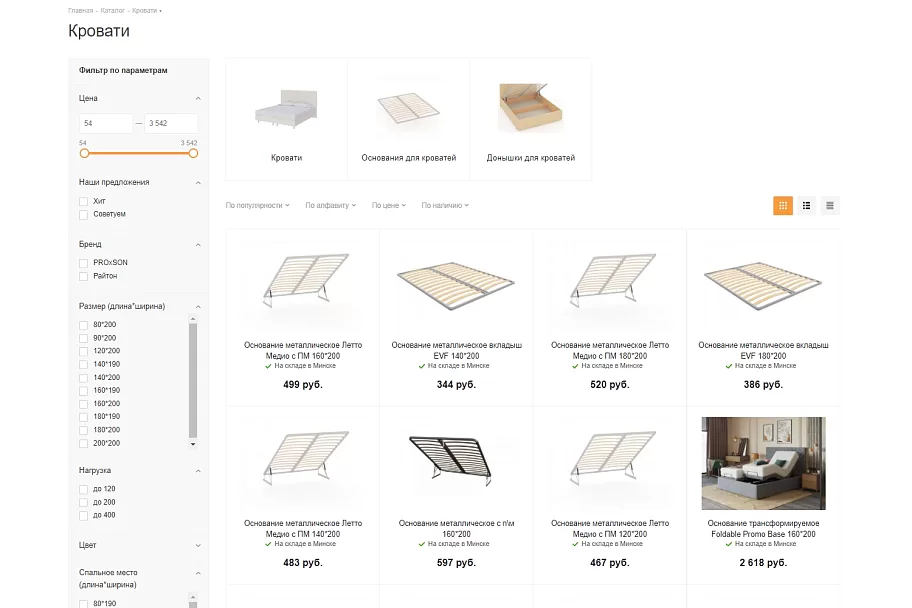The image size is (912, 608).
Task: Check load option до 120
Action: coord(83,489)
